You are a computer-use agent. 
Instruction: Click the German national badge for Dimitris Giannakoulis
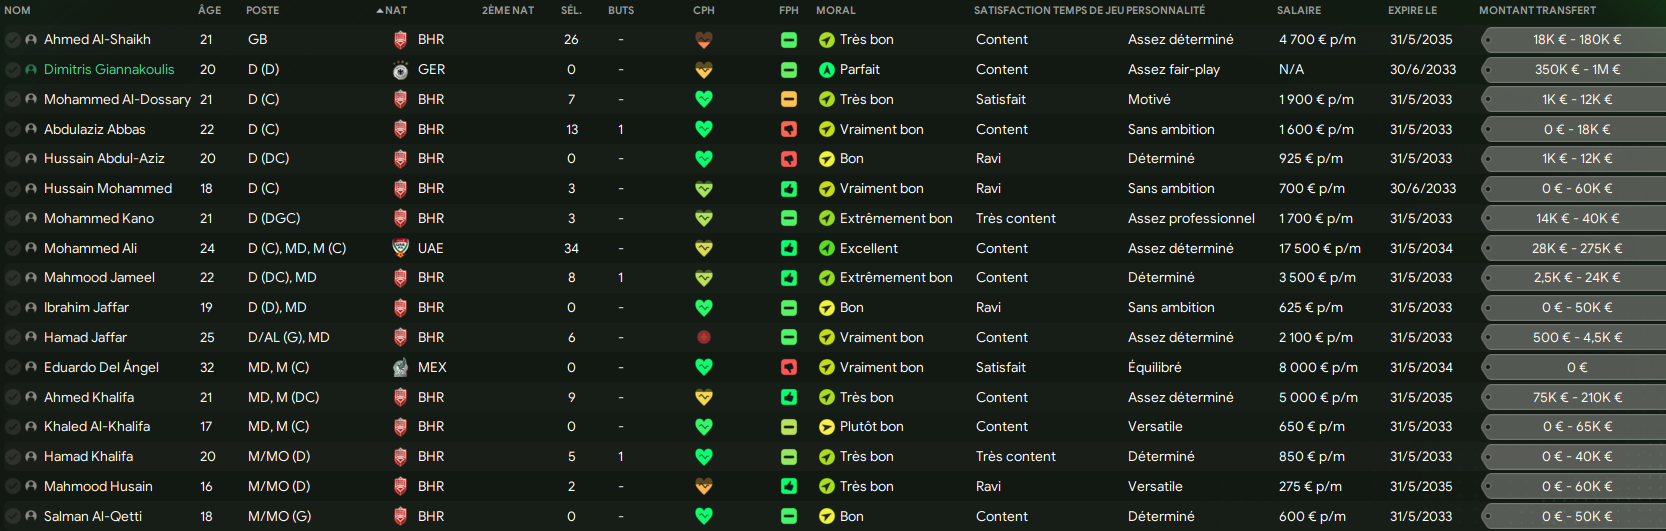click(400, 70)
